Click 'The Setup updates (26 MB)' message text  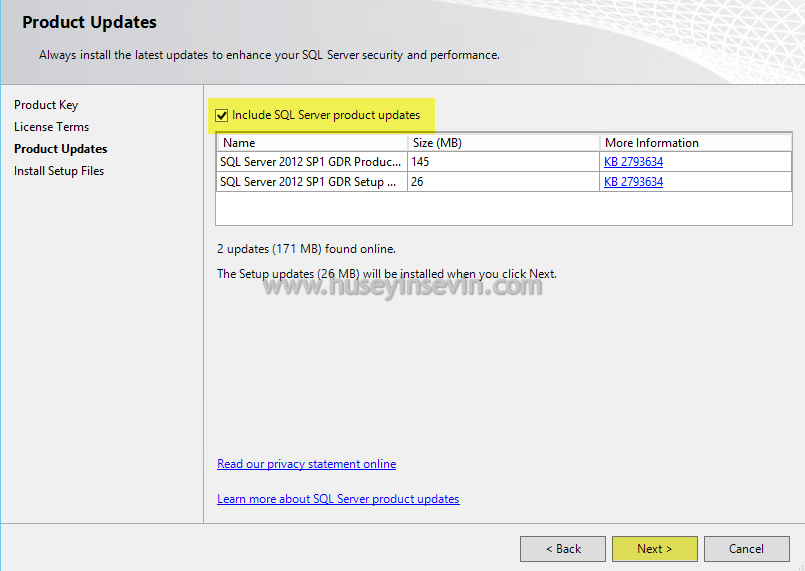point(387,274)
